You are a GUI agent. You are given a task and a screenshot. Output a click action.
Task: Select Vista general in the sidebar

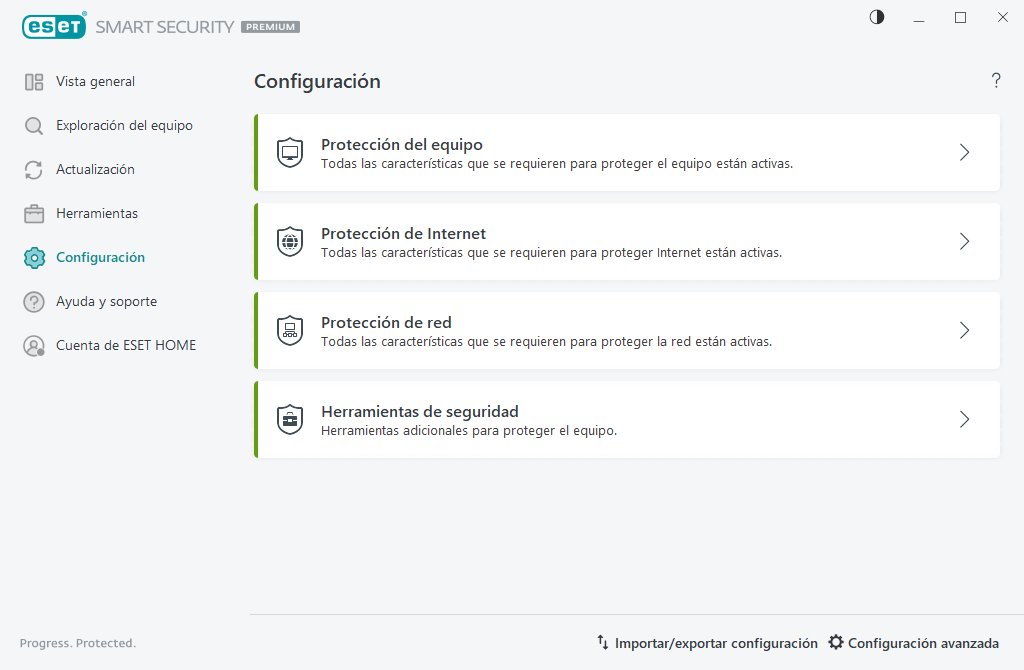(95, 81)
